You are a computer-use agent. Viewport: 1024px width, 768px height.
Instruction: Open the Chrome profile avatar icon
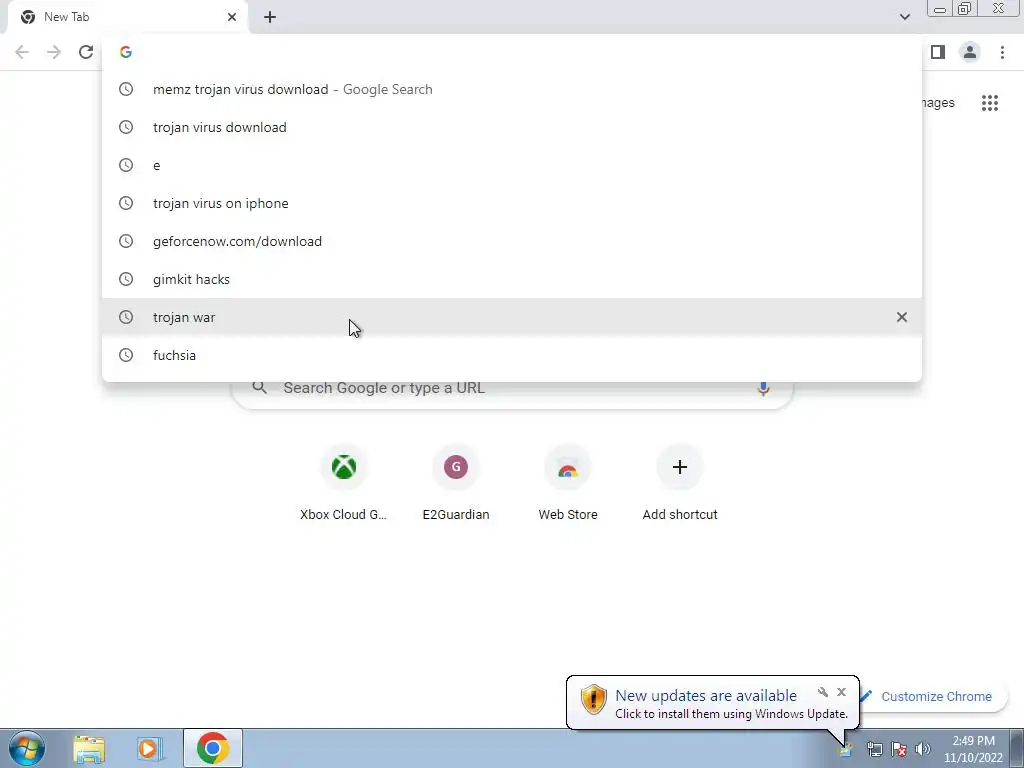pos(970,52)
